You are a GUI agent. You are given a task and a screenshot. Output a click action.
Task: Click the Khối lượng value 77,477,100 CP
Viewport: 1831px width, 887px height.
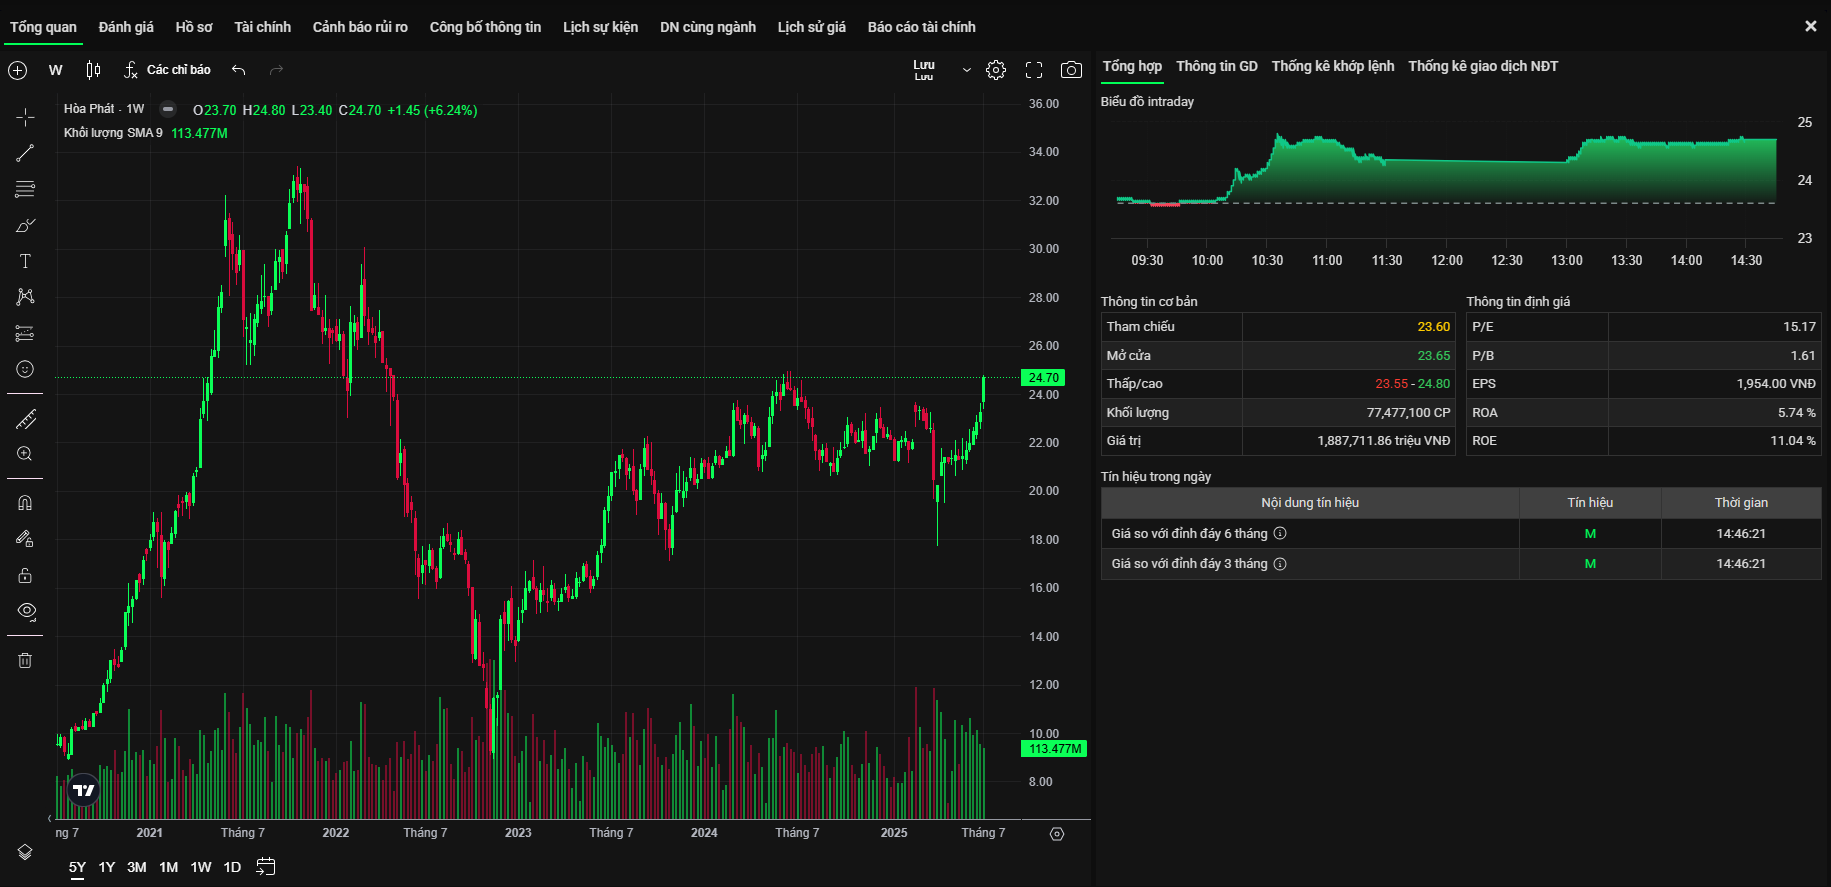coord(1408,413)
